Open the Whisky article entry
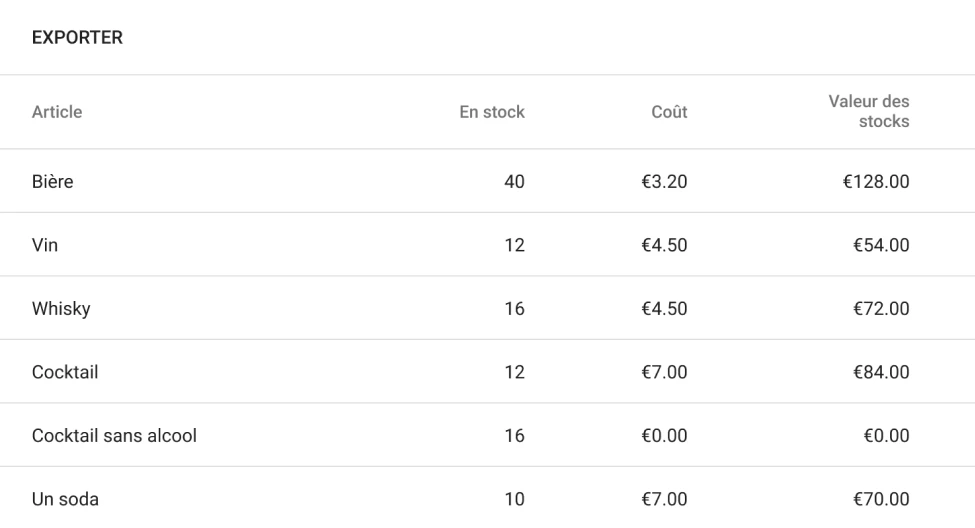This screenshot has height=528, width=975. (x=61, y=308)
